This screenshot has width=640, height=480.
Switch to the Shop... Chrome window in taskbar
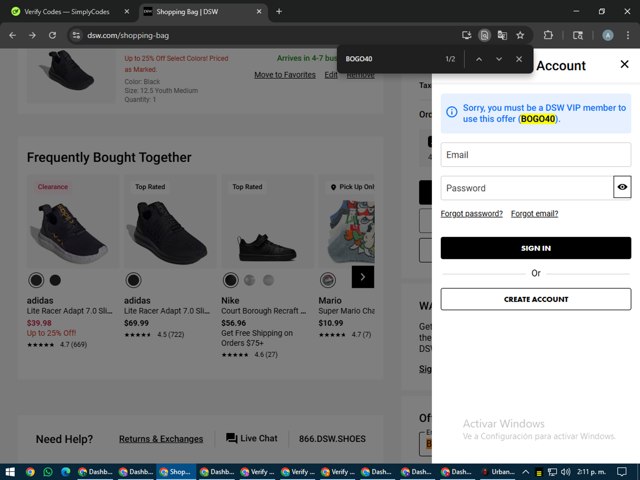tap(176, 472)
